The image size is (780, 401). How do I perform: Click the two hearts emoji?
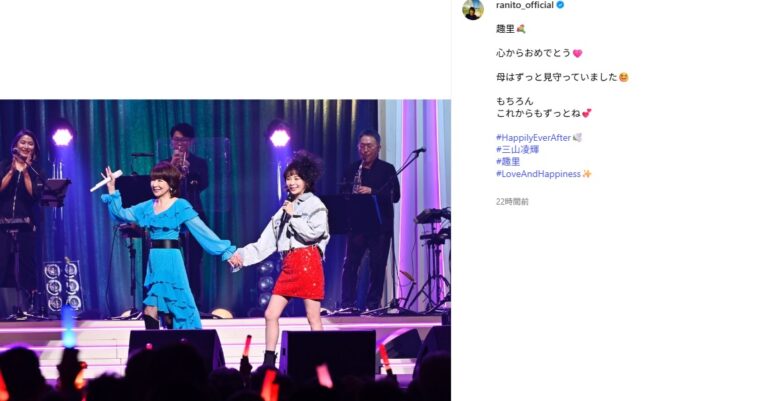pos(587,113)
